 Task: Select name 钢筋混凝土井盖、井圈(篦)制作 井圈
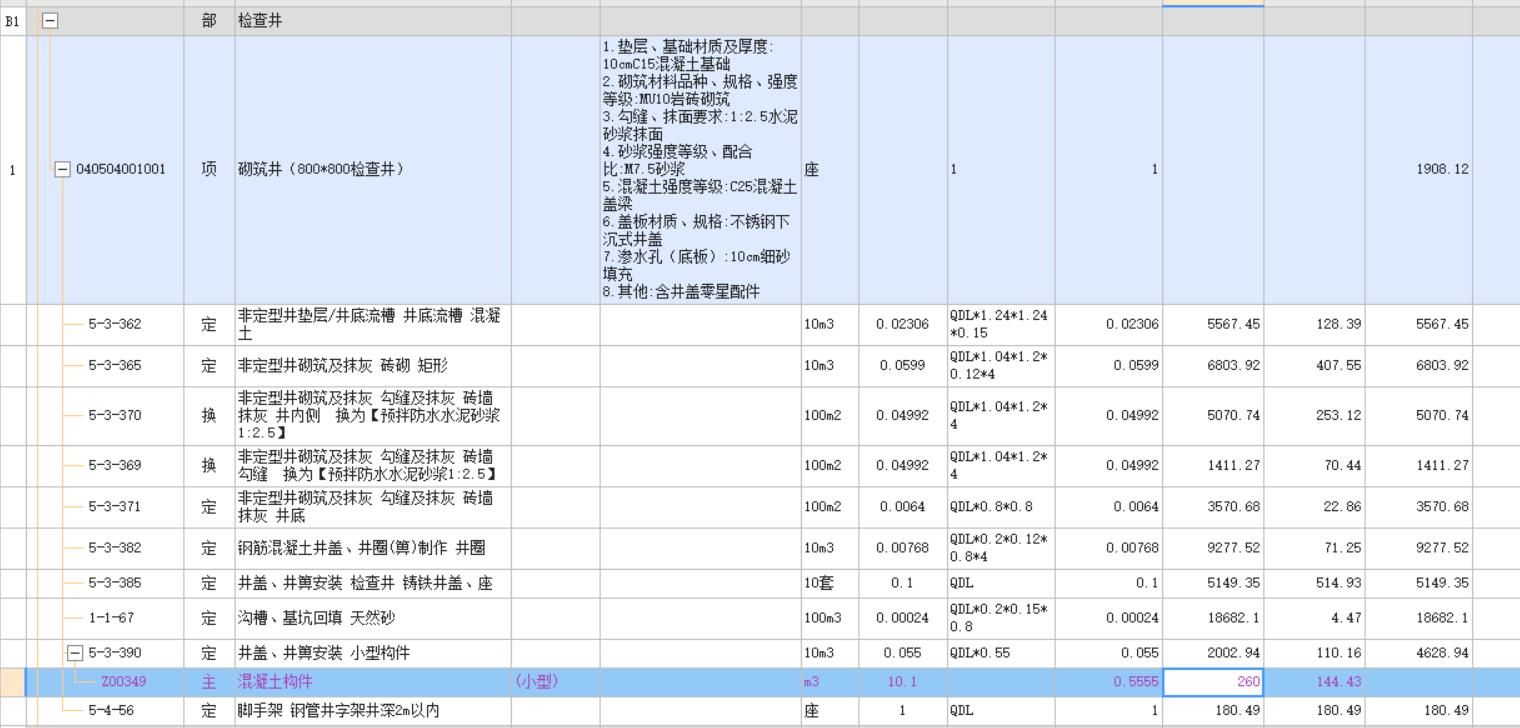click(x=362, y=548)
